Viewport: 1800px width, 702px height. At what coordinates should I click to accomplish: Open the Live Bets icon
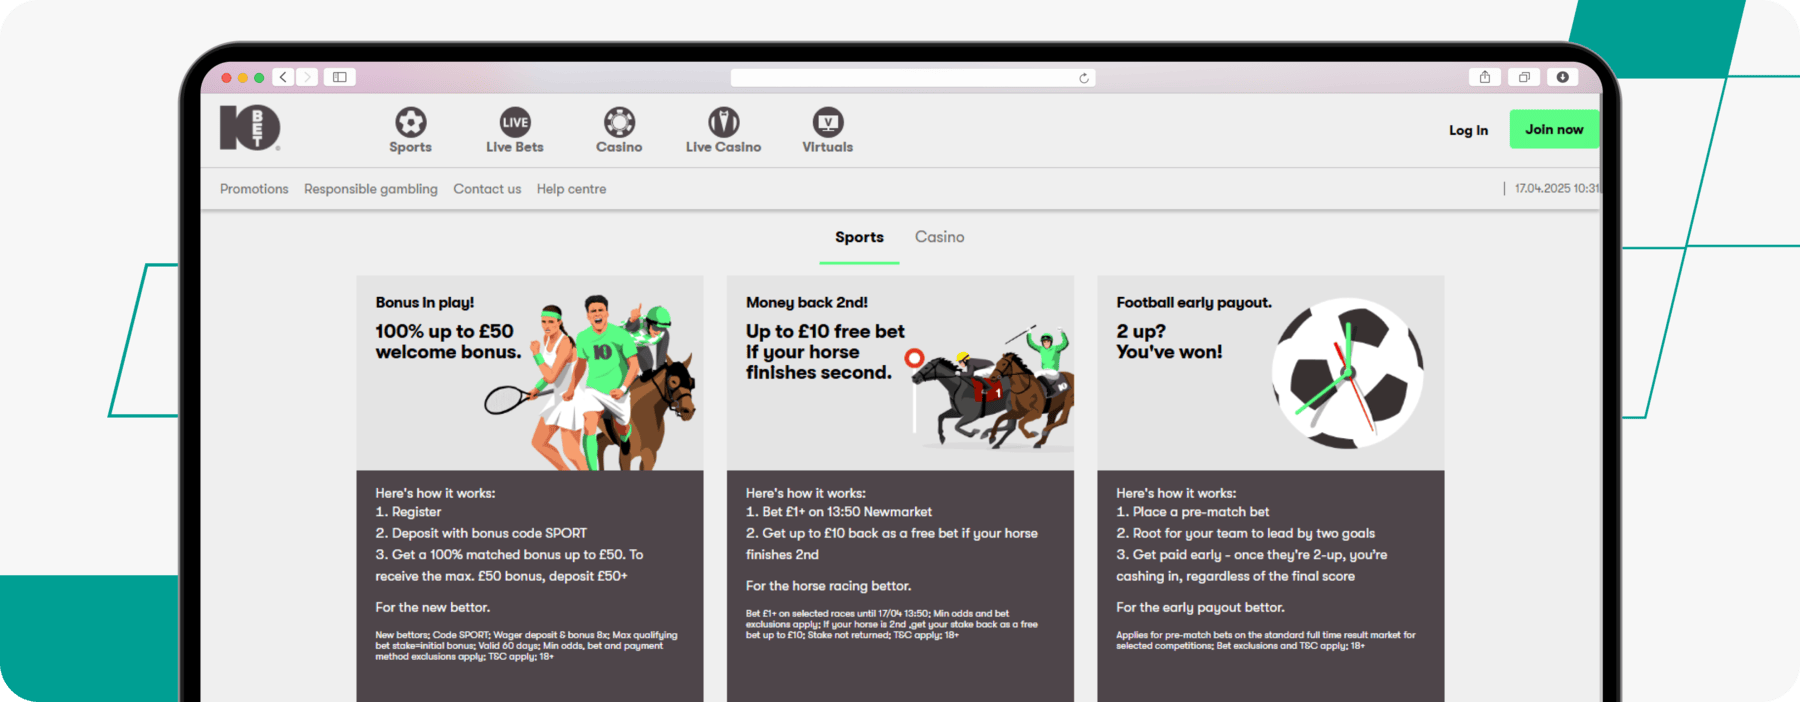515,122
